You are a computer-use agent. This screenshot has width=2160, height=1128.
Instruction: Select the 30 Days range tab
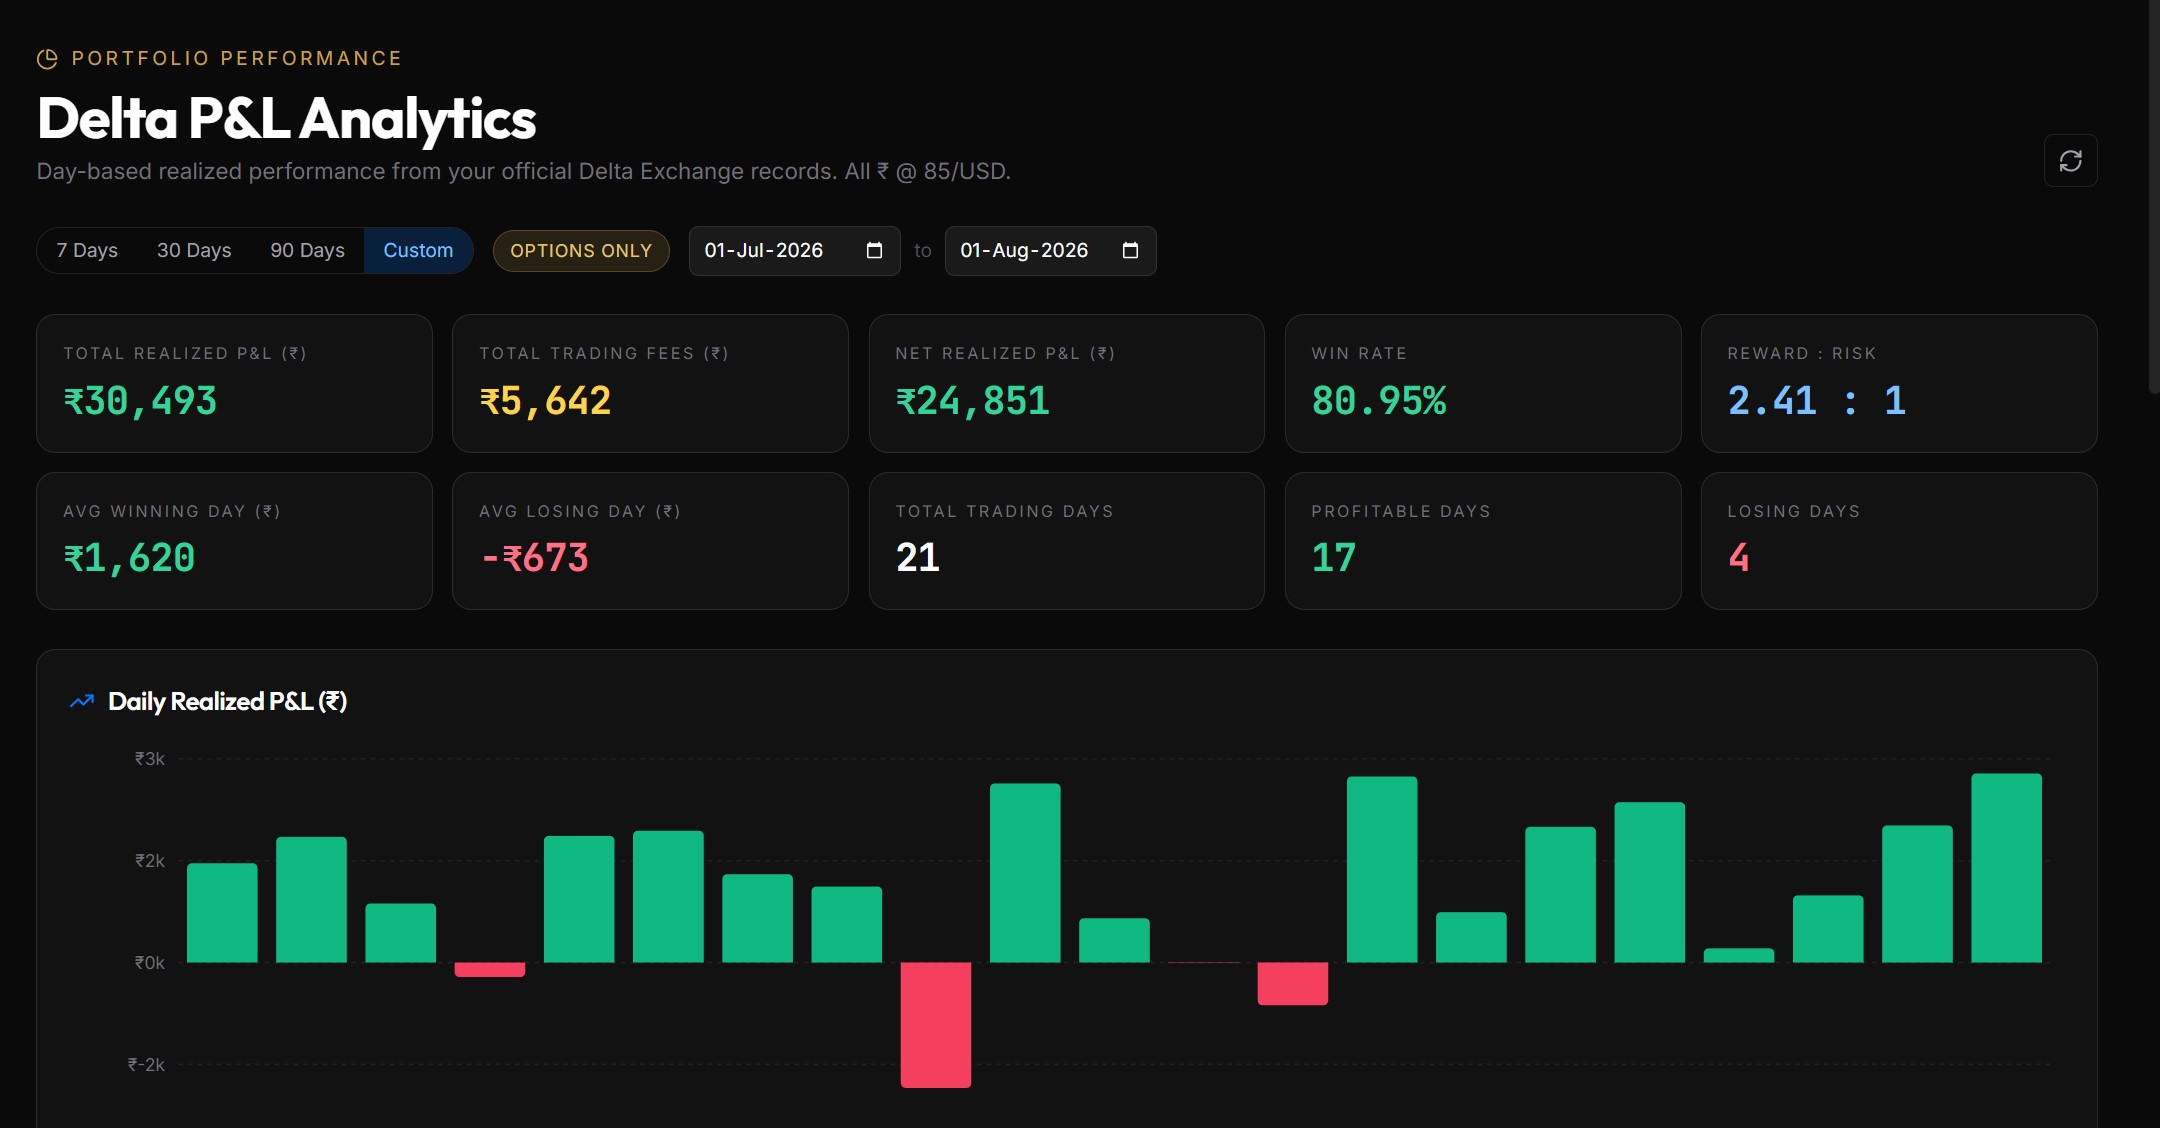(194, 250)
